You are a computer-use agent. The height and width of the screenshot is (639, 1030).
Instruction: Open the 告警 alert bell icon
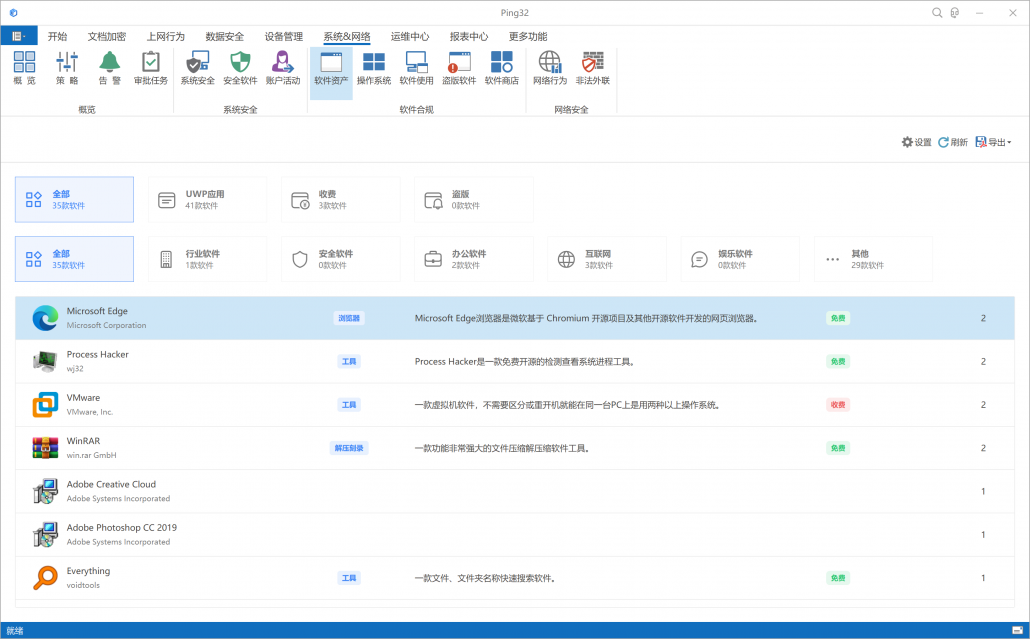click(110, 68)
